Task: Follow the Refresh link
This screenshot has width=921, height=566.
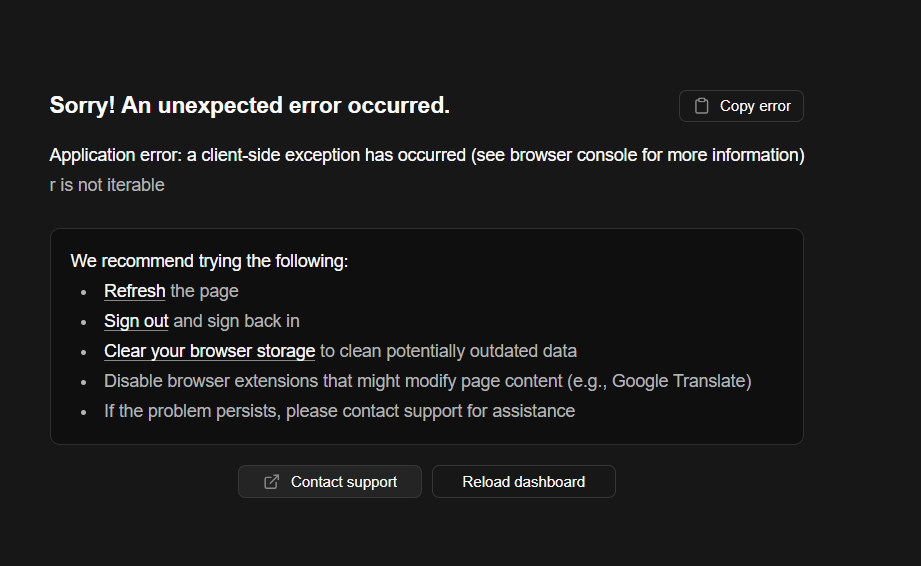Action: tap(135, 291)
